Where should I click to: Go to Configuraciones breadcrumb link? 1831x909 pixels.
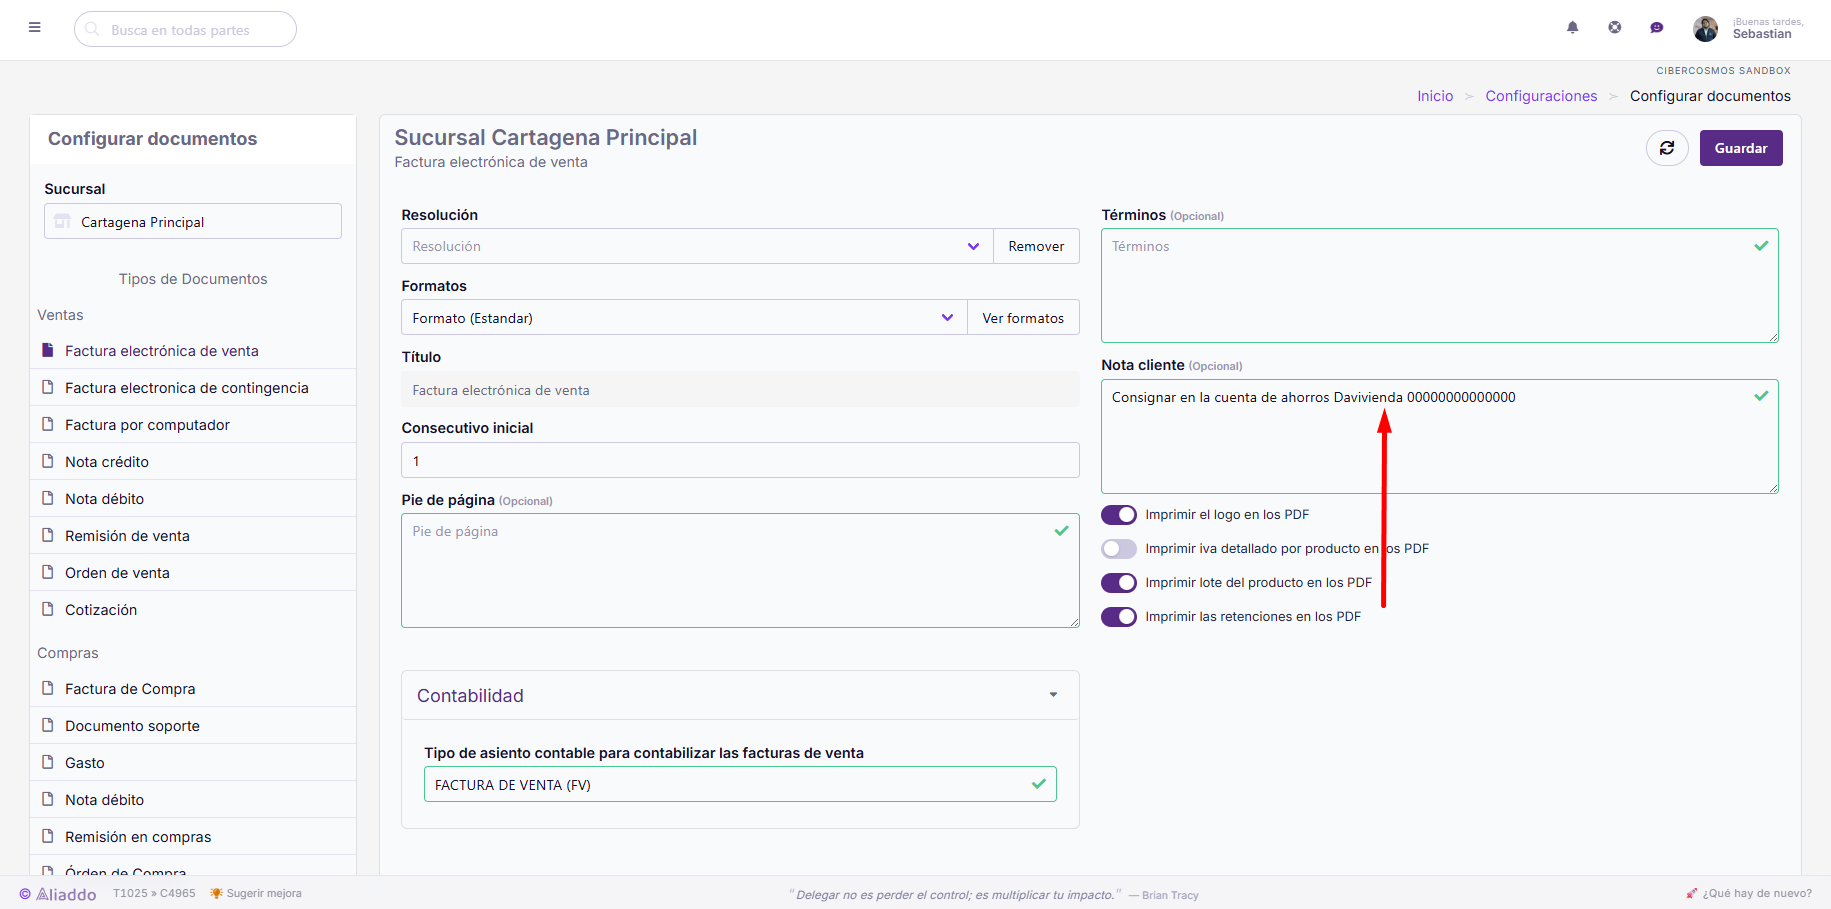click(x=1541, y=96)
